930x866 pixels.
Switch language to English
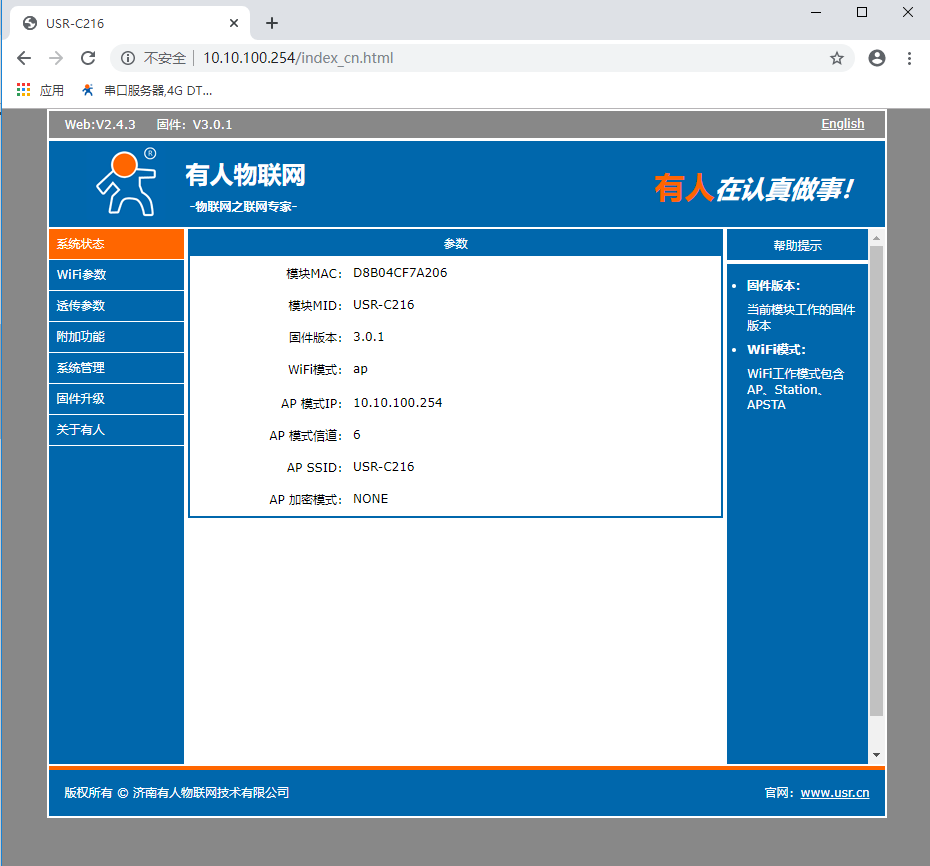coord(842,124)
